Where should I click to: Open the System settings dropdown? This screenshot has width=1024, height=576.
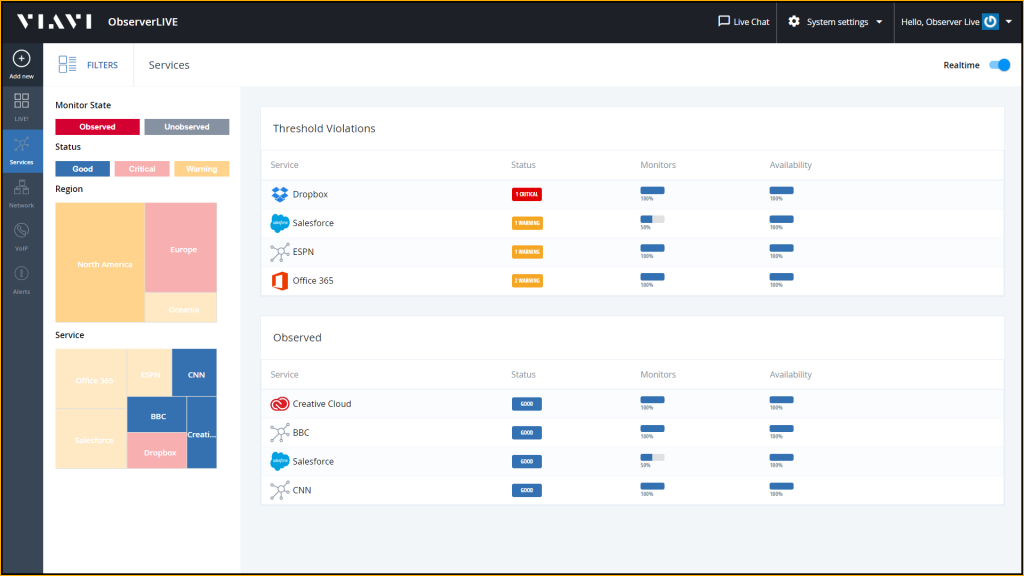tap(835, 22)
